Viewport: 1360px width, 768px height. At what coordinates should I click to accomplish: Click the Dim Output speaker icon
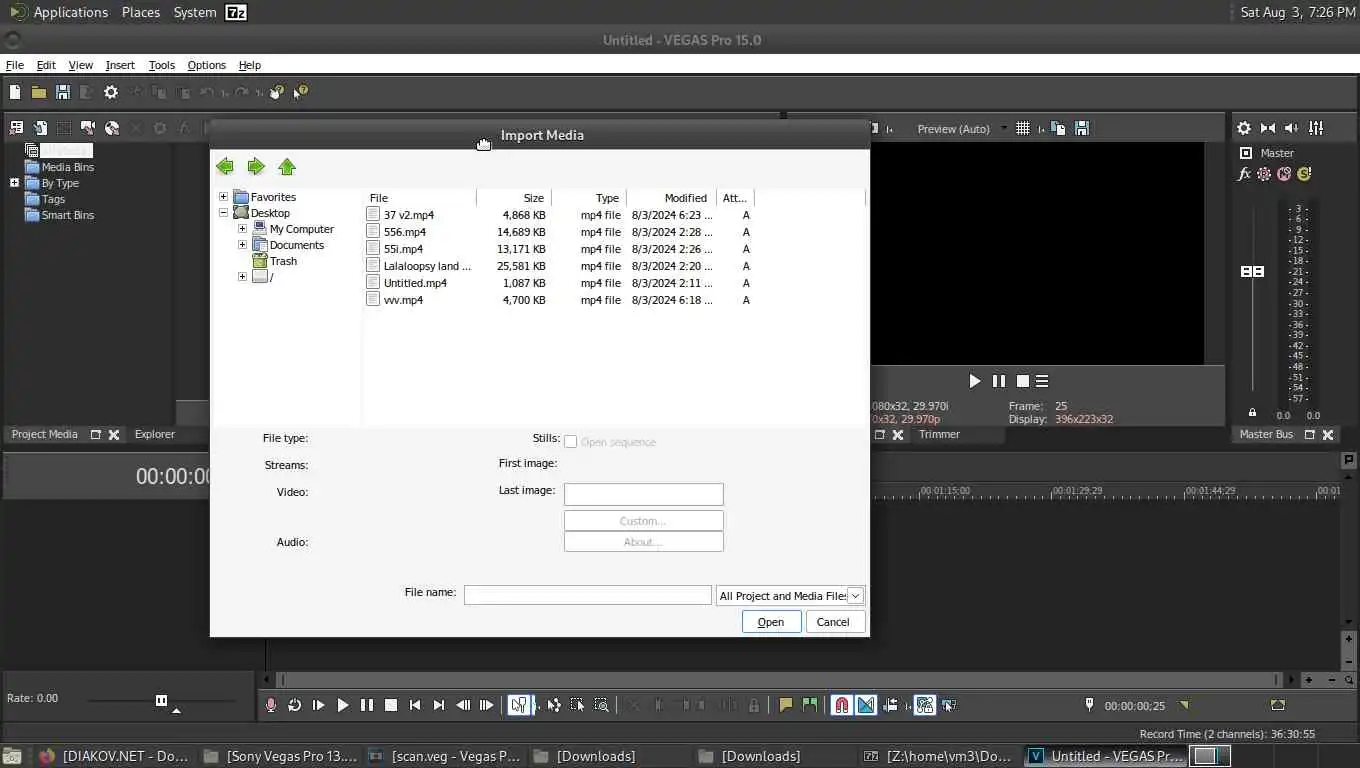click(1292, 128)
